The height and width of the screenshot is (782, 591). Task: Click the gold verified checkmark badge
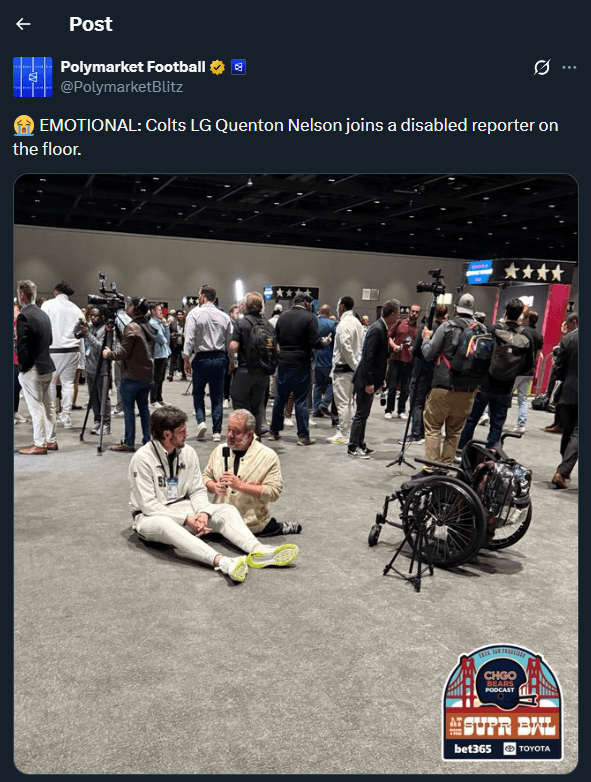pyautogui.click(x=217, y=67)
